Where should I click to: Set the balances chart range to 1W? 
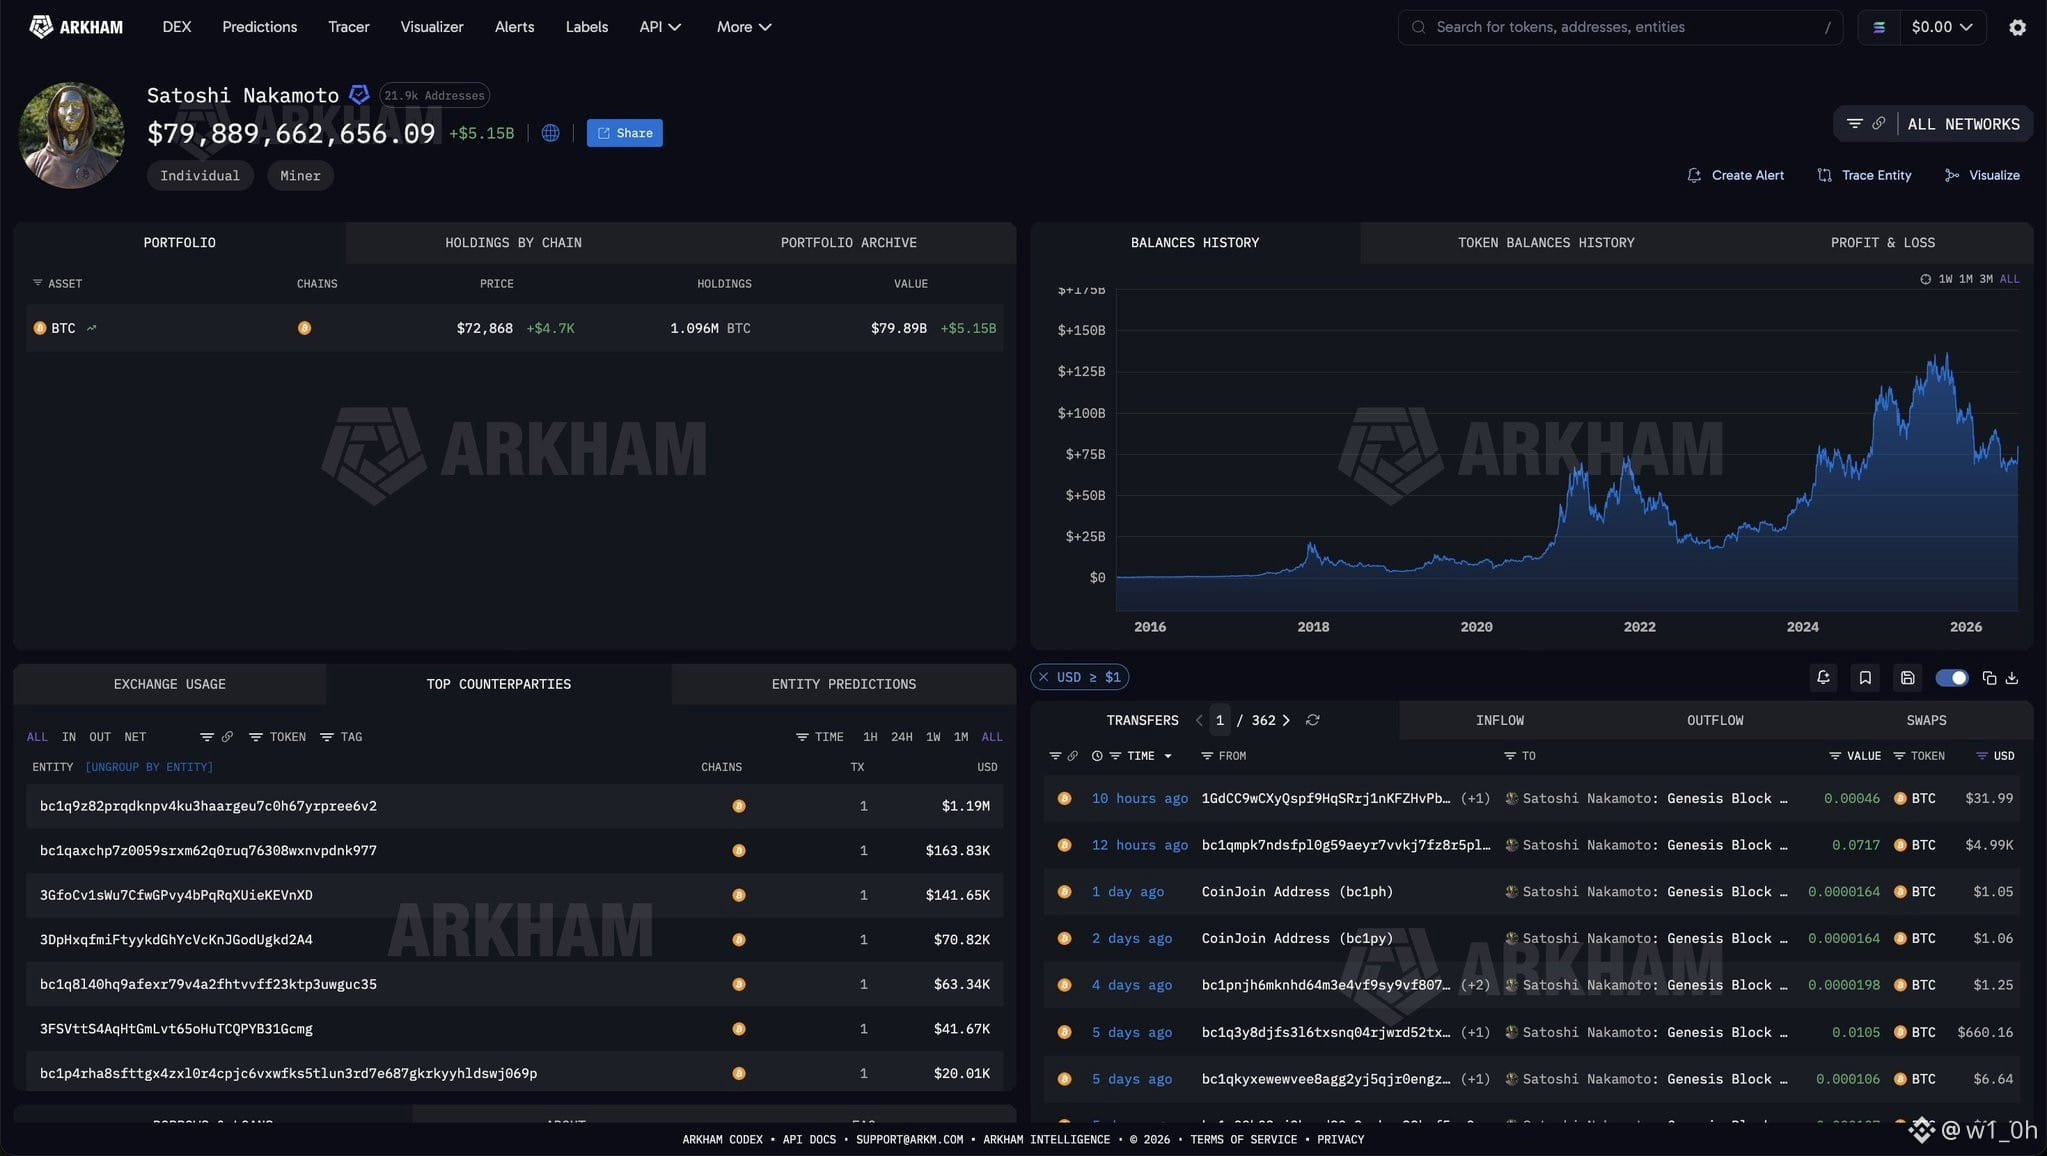[1945, 279]
